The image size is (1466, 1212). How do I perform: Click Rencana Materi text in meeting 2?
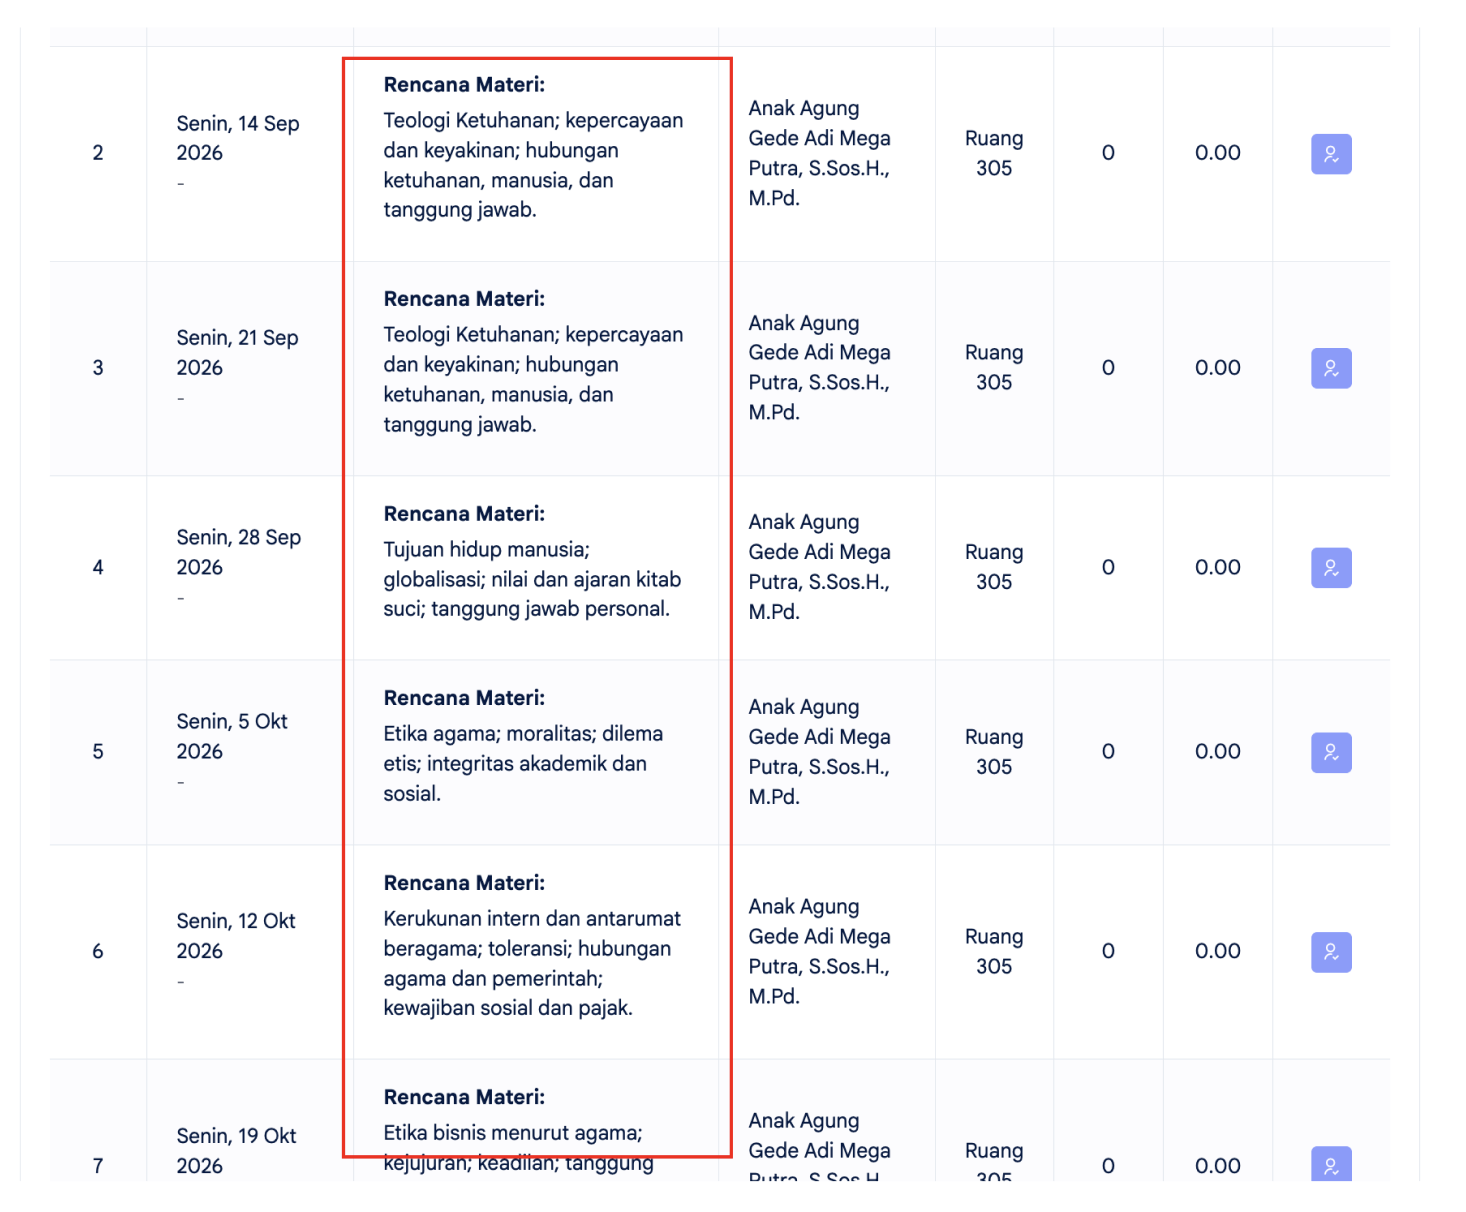point(464,85)
